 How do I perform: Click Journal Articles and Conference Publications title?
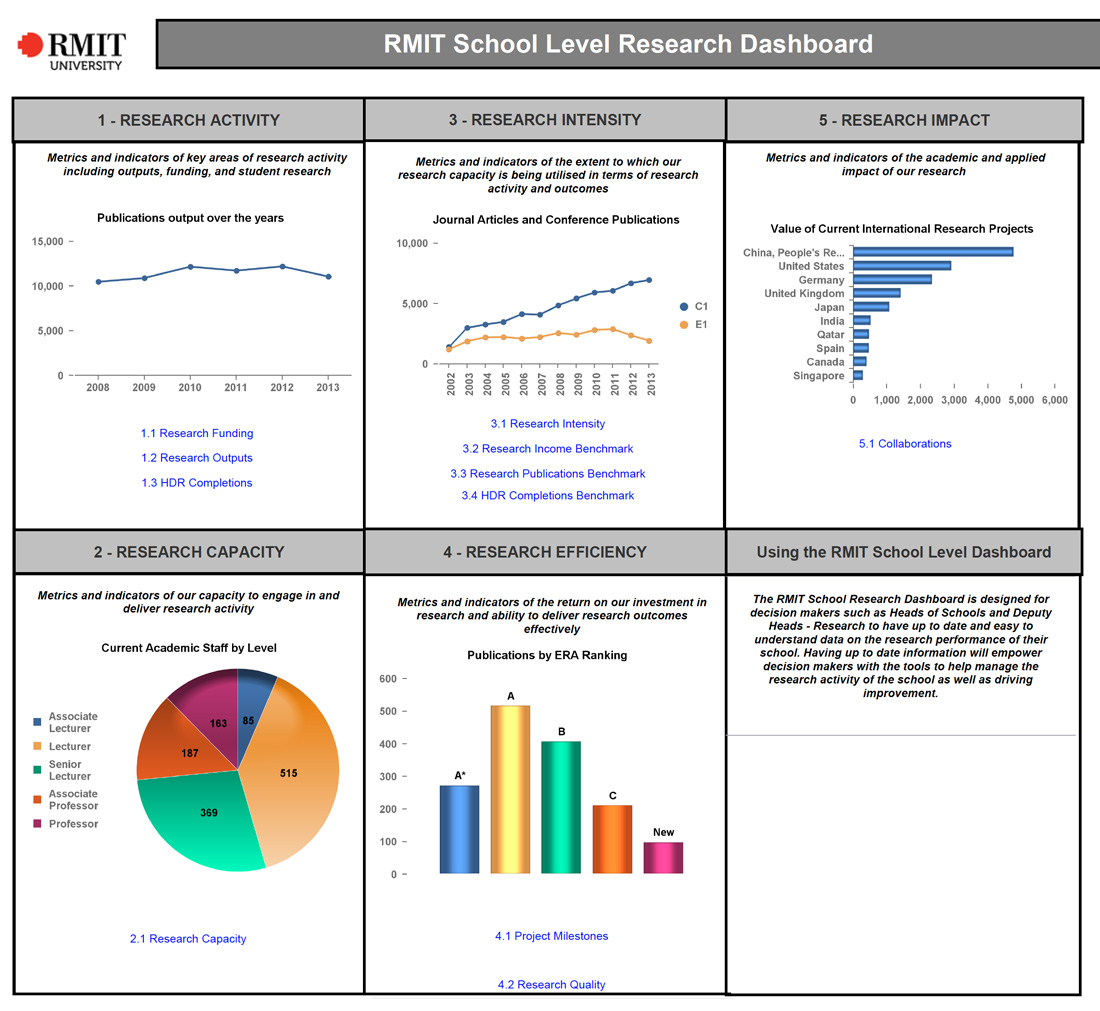pyautogui.click(x=556, y=220)
